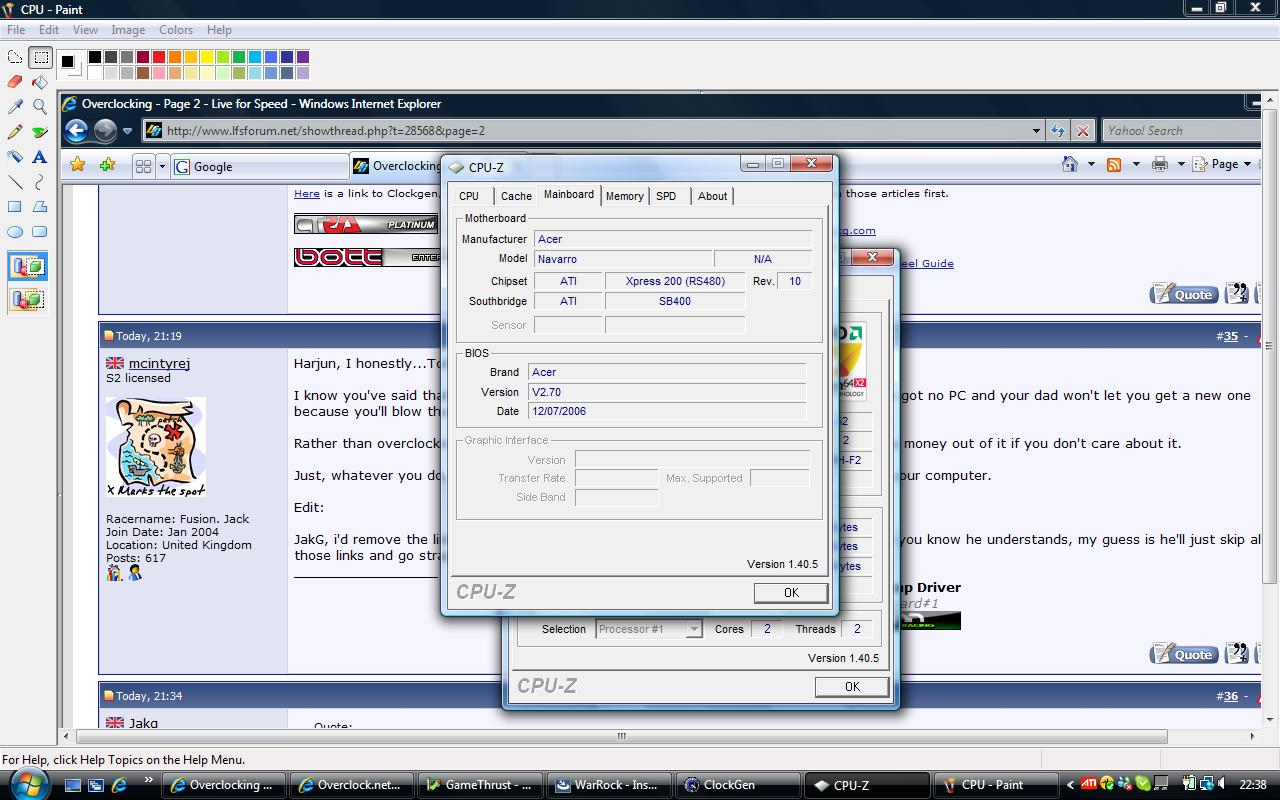Switch to the Brush tool
Image resolution: width=1280 pixels, height=800 pixels.
coord(40,132)
